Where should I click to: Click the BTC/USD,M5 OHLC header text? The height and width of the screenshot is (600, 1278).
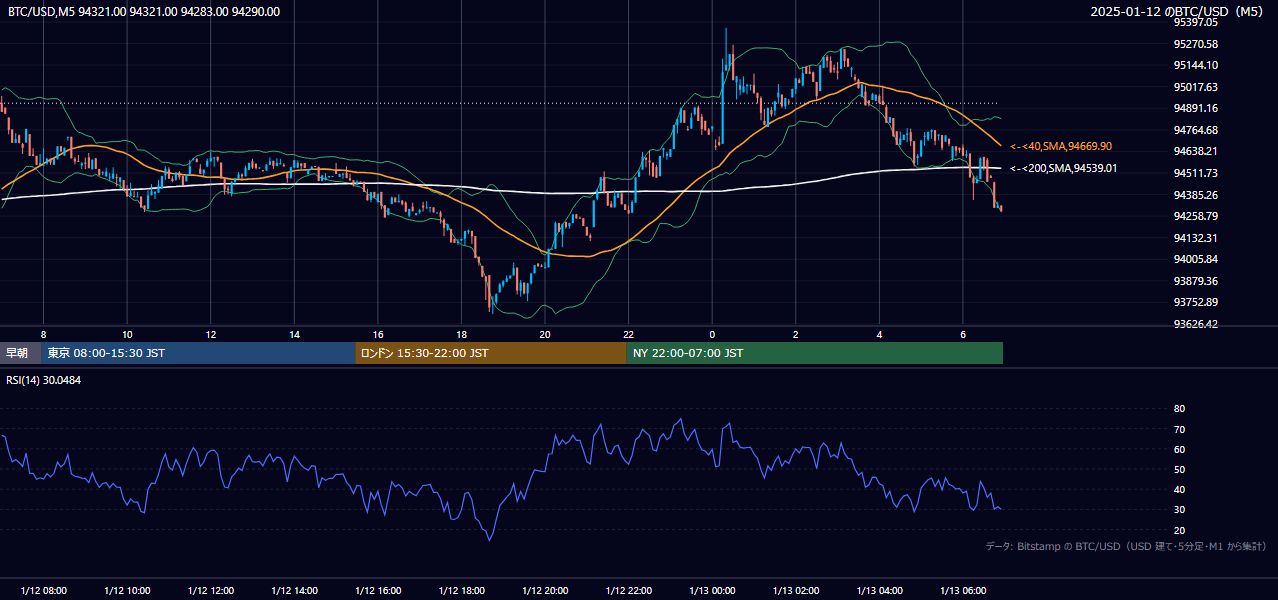click(x=144, y=11)
